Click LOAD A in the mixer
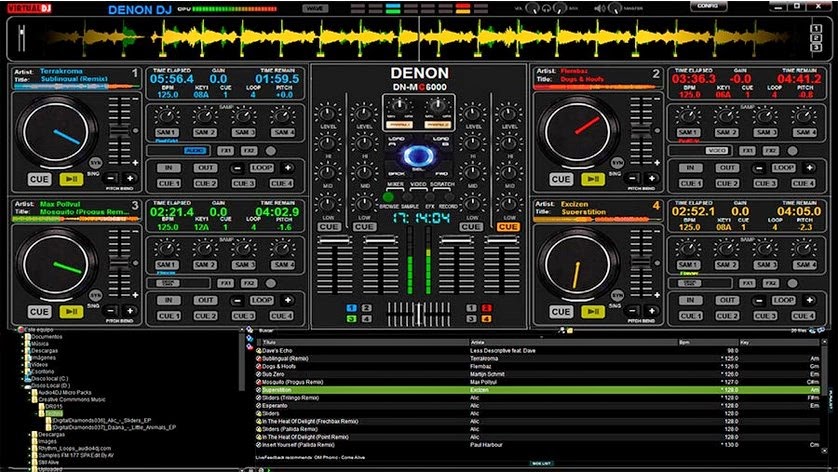Screen dimensions: 838x472 [x=396, y=141]
